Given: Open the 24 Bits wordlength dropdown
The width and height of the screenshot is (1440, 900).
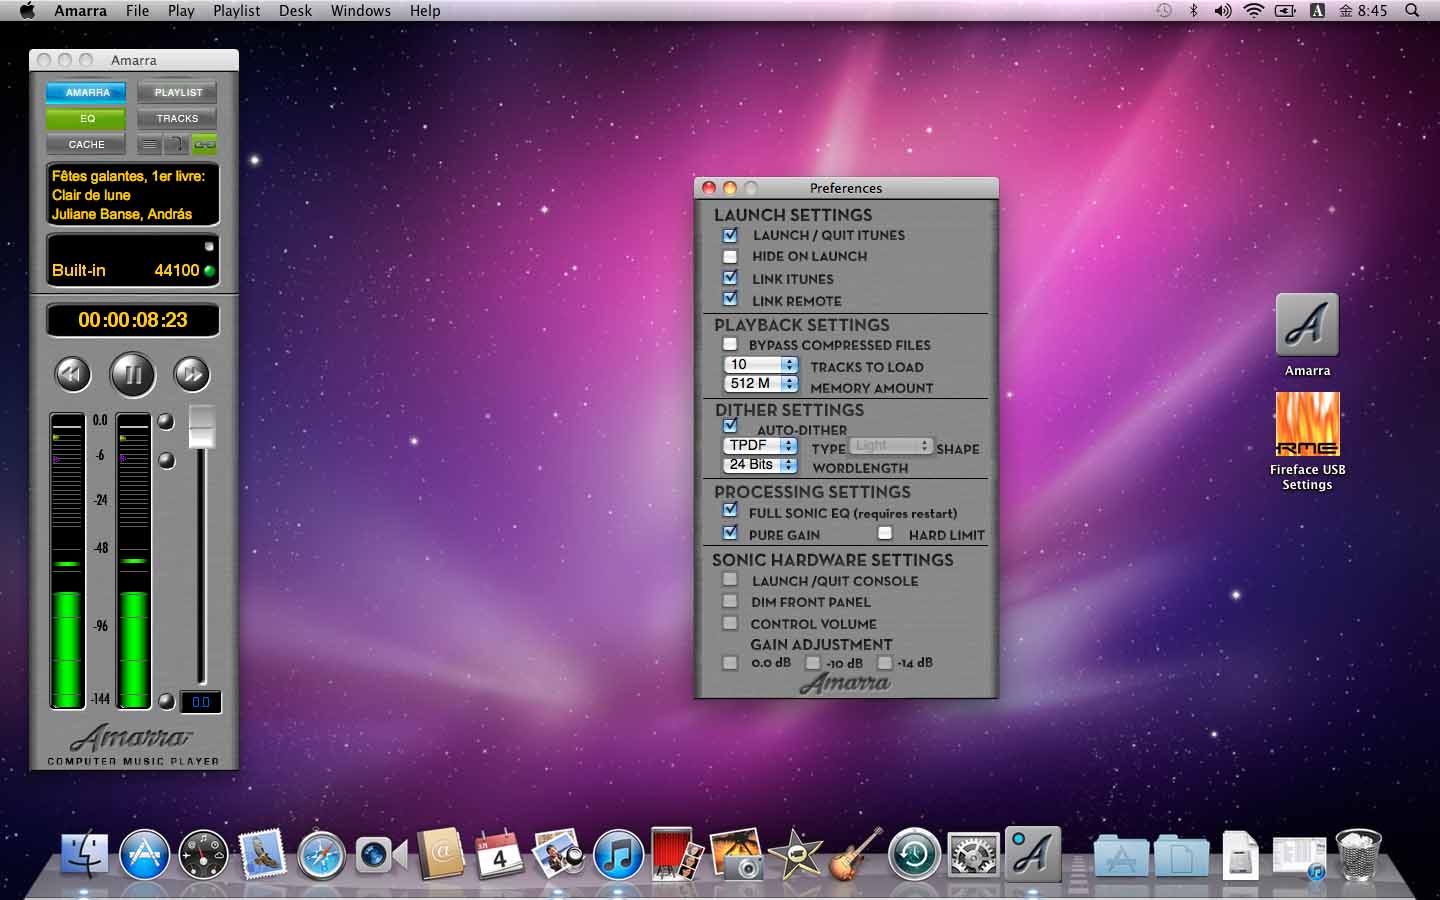Looking at the screenshot, I should coord(761,464).
